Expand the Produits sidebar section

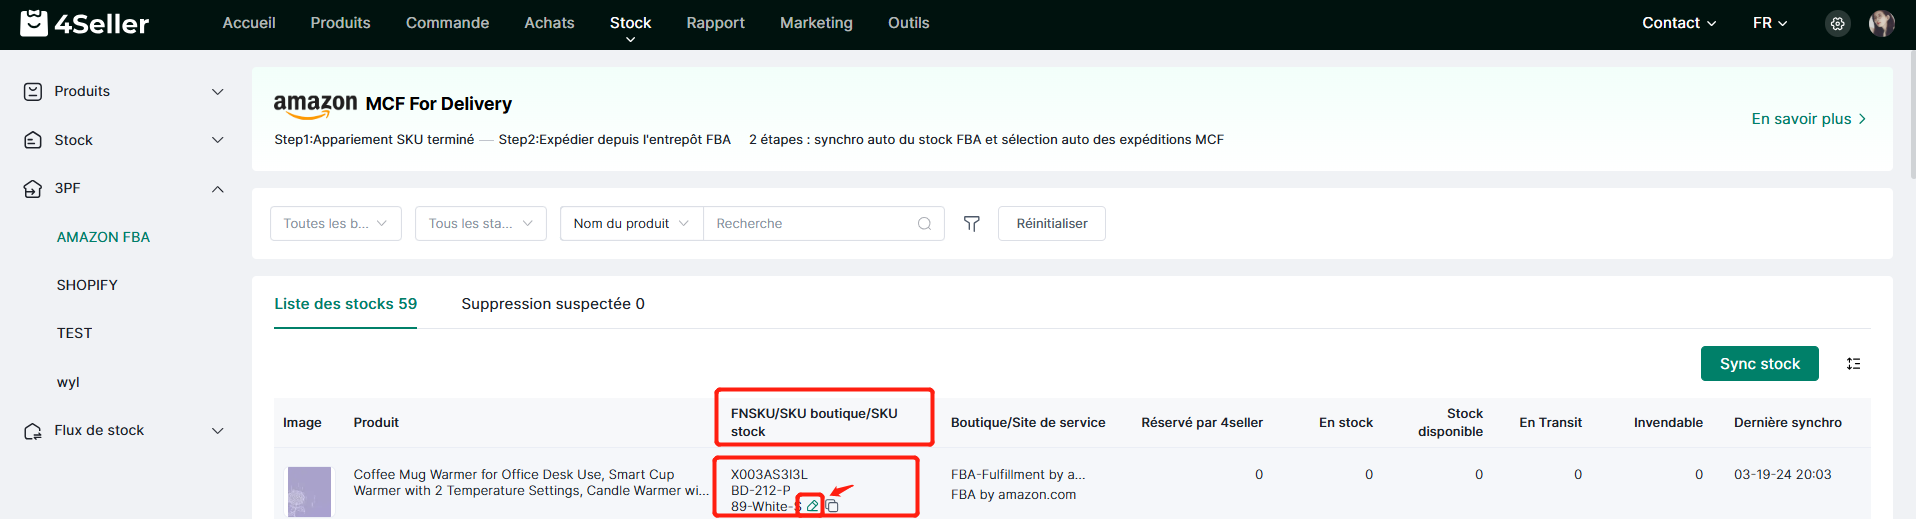218,91
